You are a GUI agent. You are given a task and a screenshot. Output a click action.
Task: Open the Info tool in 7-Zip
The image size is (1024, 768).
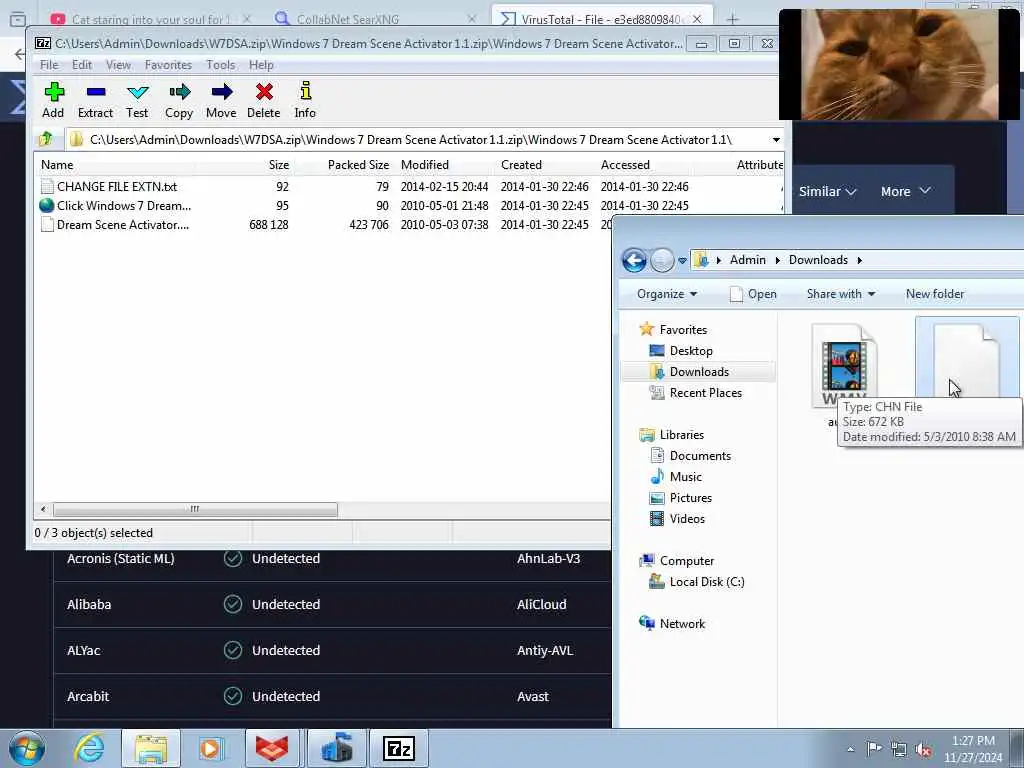tap(305, 100)
